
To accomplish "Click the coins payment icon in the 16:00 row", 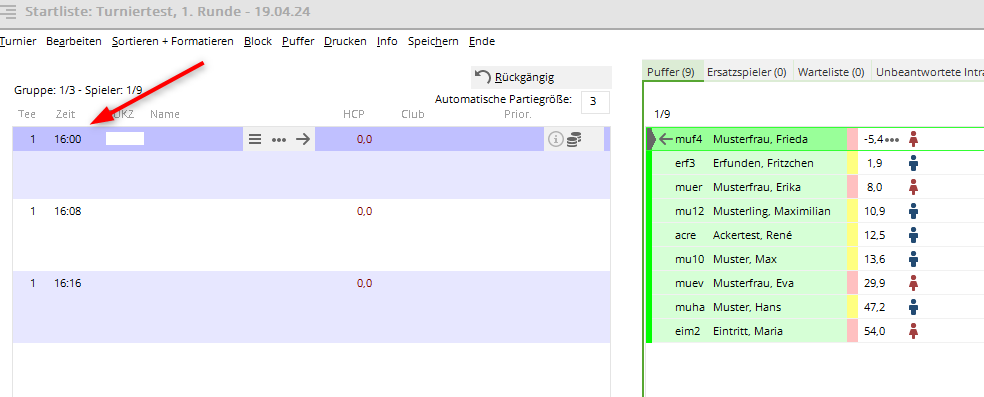I will click(x=573, y=140).
